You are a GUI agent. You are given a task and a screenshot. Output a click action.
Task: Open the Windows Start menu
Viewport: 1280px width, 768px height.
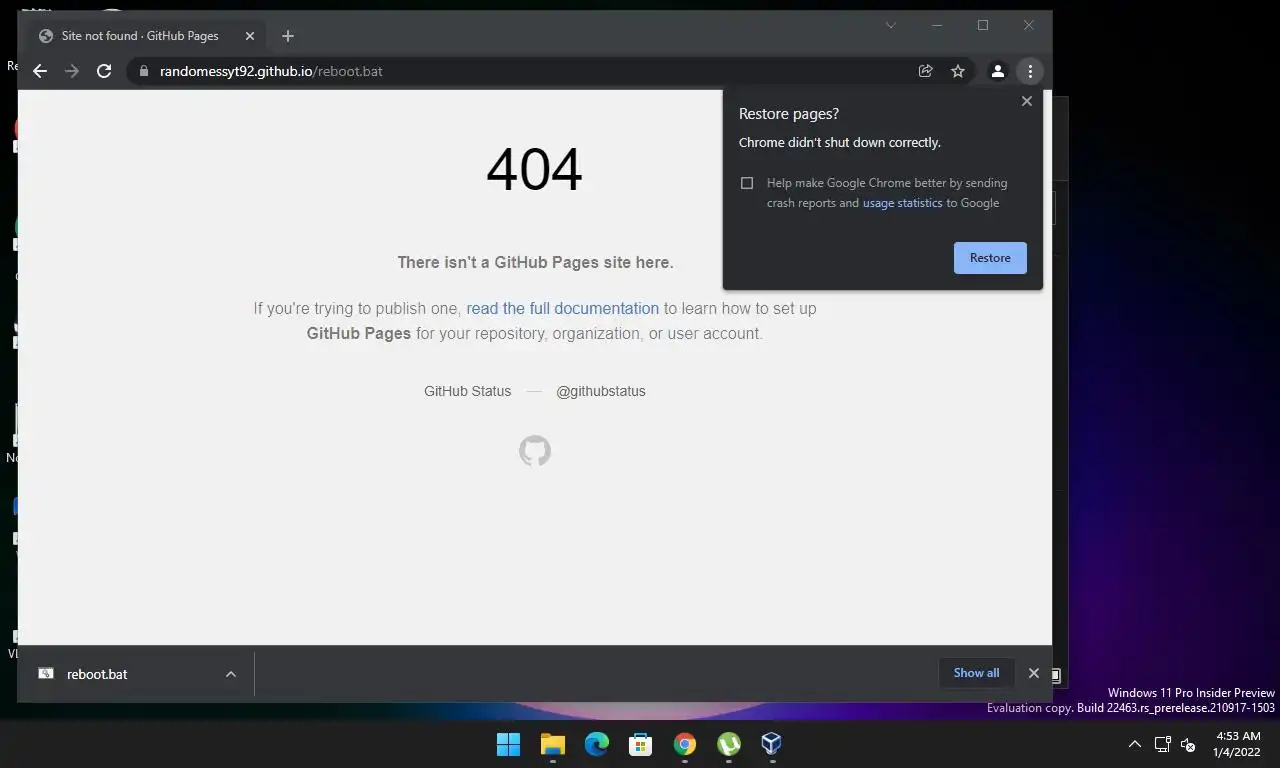tap(508, 744)
